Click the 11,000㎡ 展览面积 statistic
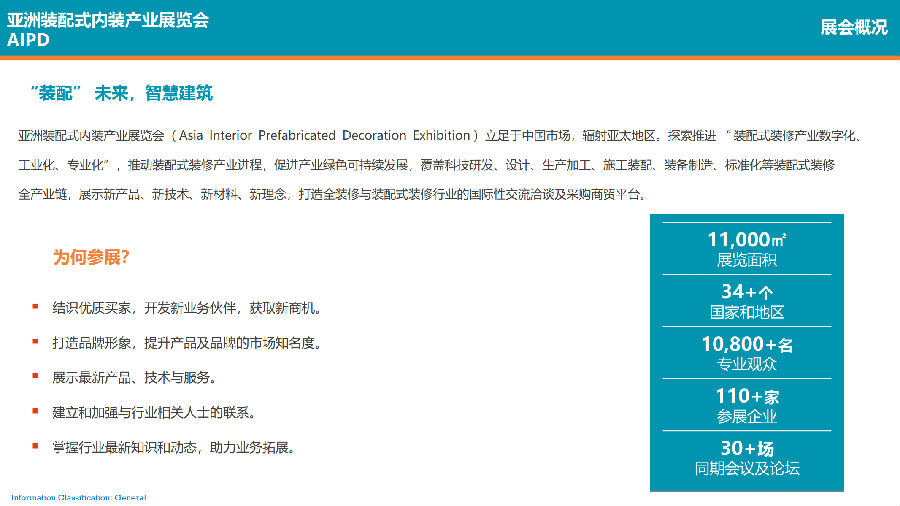Image resolution: width=900 pixels, height=506 pixels. click(x=747, y=249)
